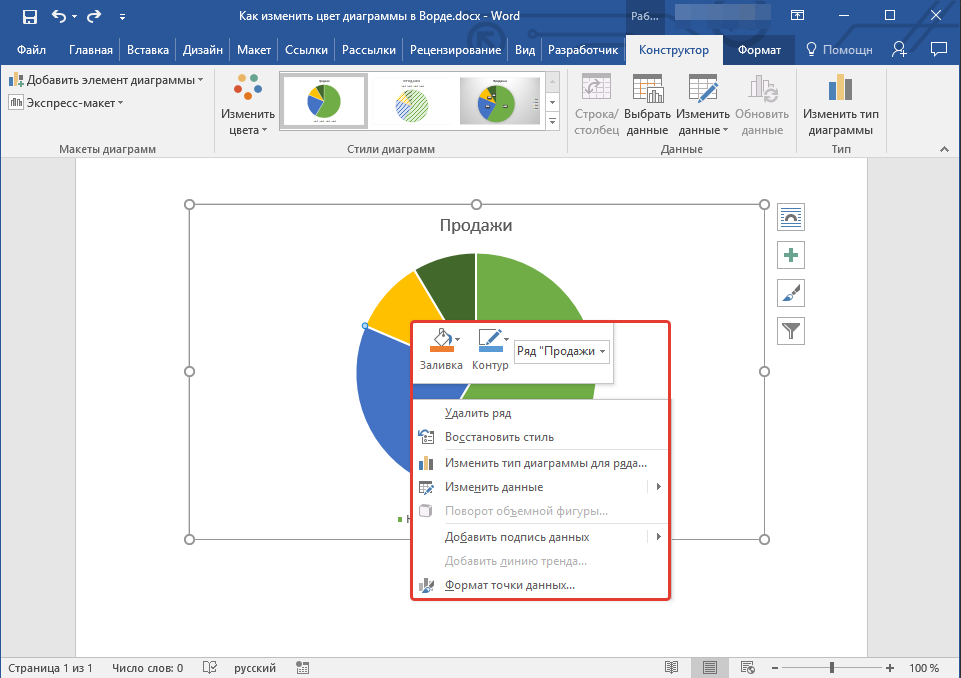Image resolution: width=961 pixels, height=678 pixels.
Task: Click Изменить тип диаграммы ribbon button
Action: click(x=841, y=104)
